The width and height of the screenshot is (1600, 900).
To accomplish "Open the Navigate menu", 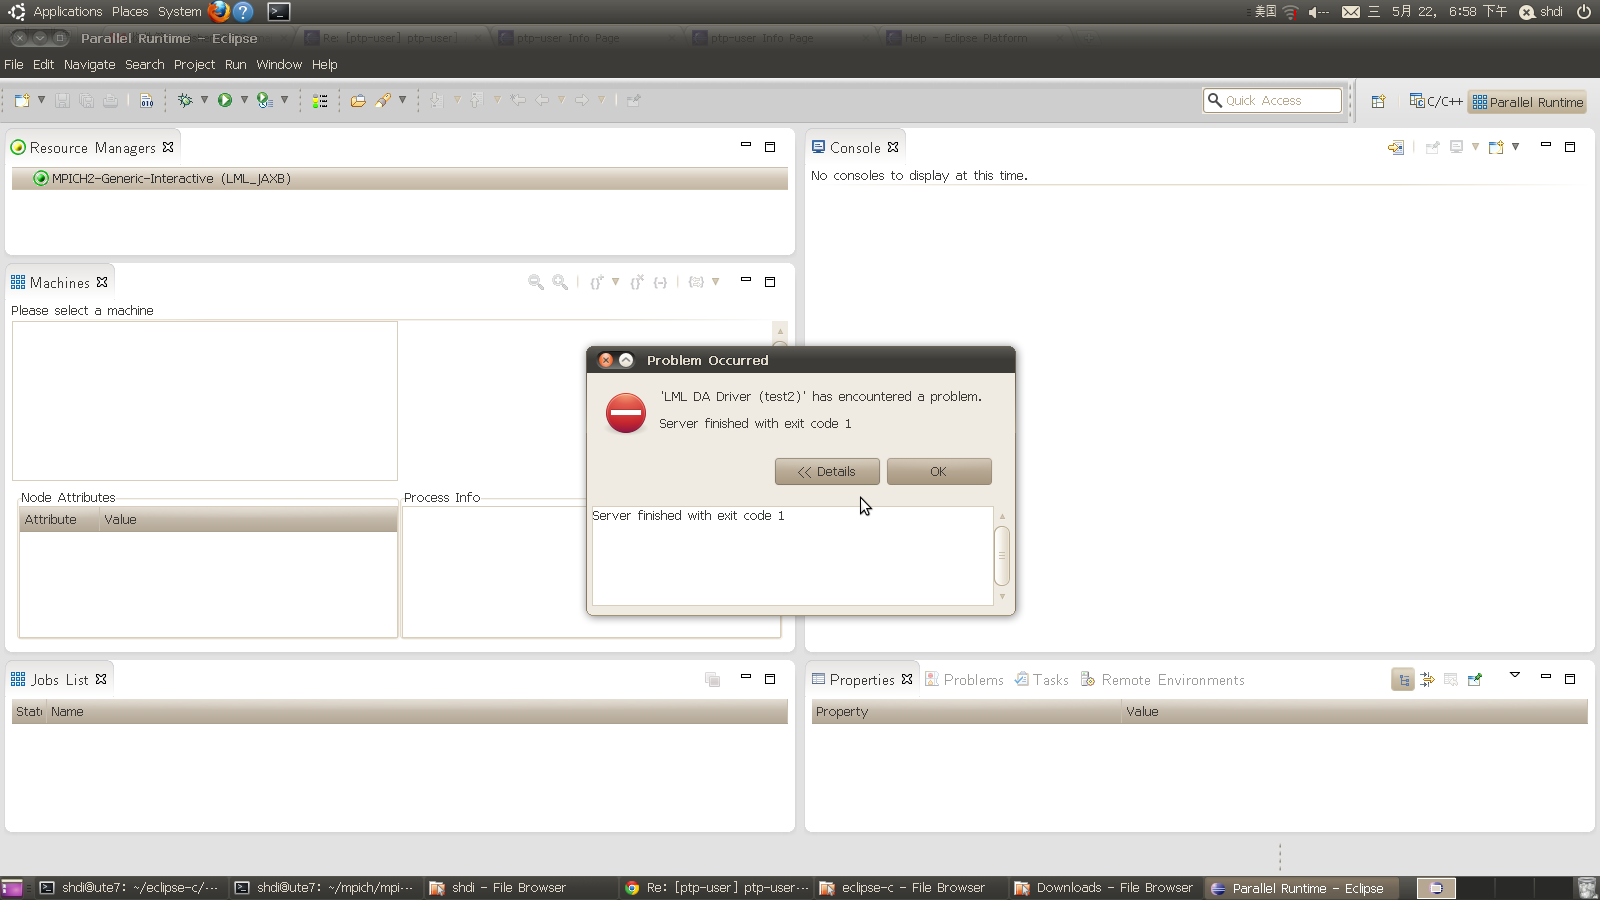I will [89, 64].
